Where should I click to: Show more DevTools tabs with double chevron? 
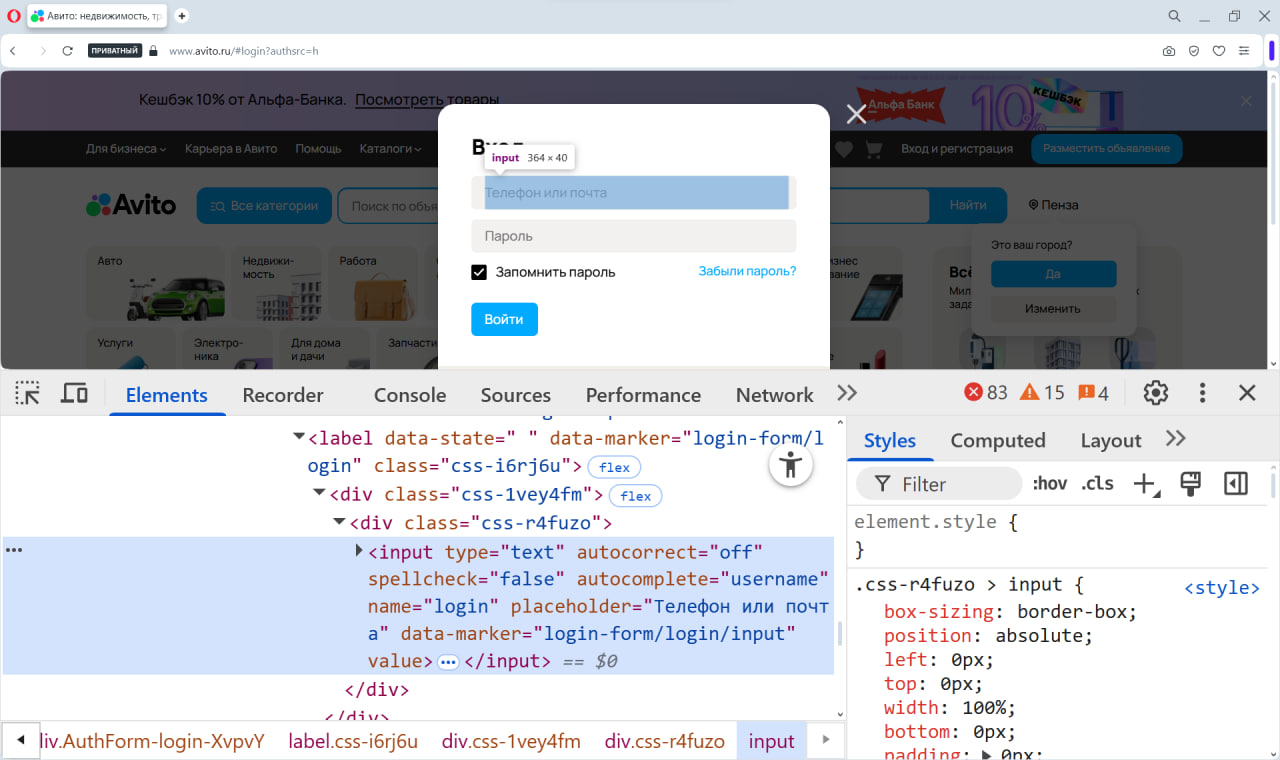(847, 393)
